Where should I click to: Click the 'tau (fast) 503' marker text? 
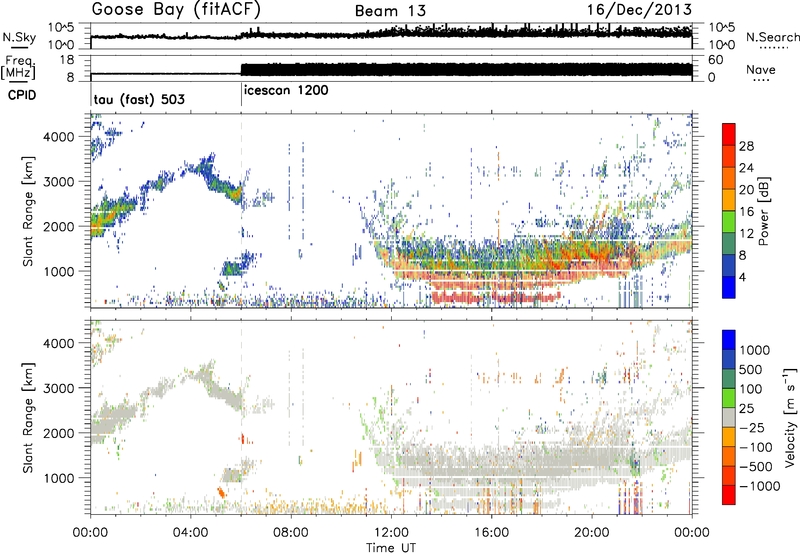point(139,99)
